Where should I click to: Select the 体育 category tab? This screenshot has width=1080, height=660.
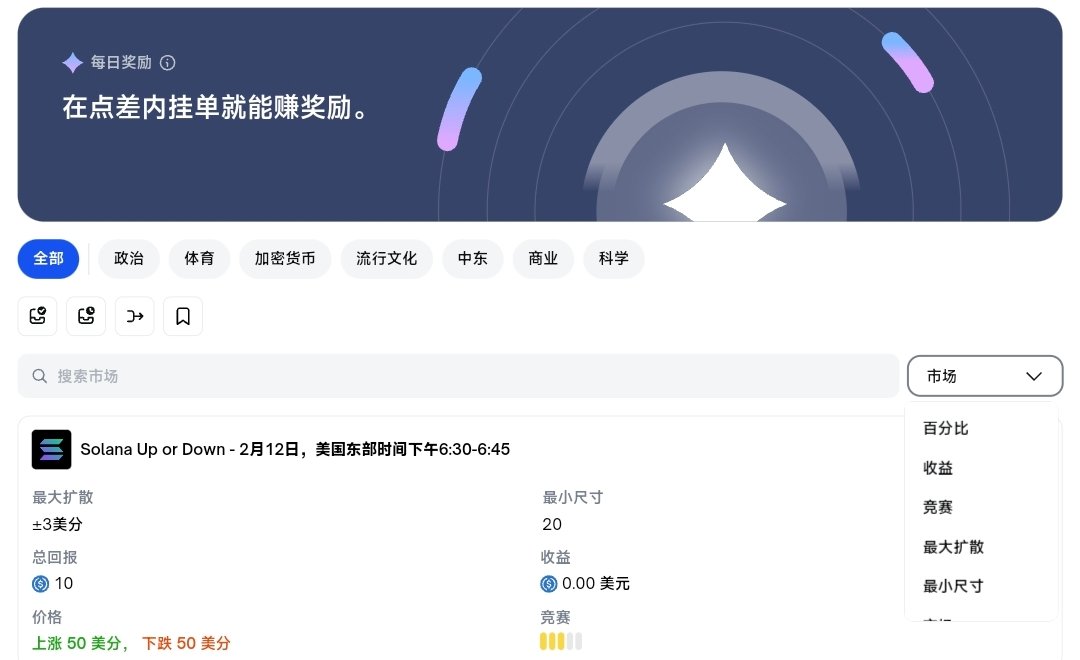pos(199,259)
